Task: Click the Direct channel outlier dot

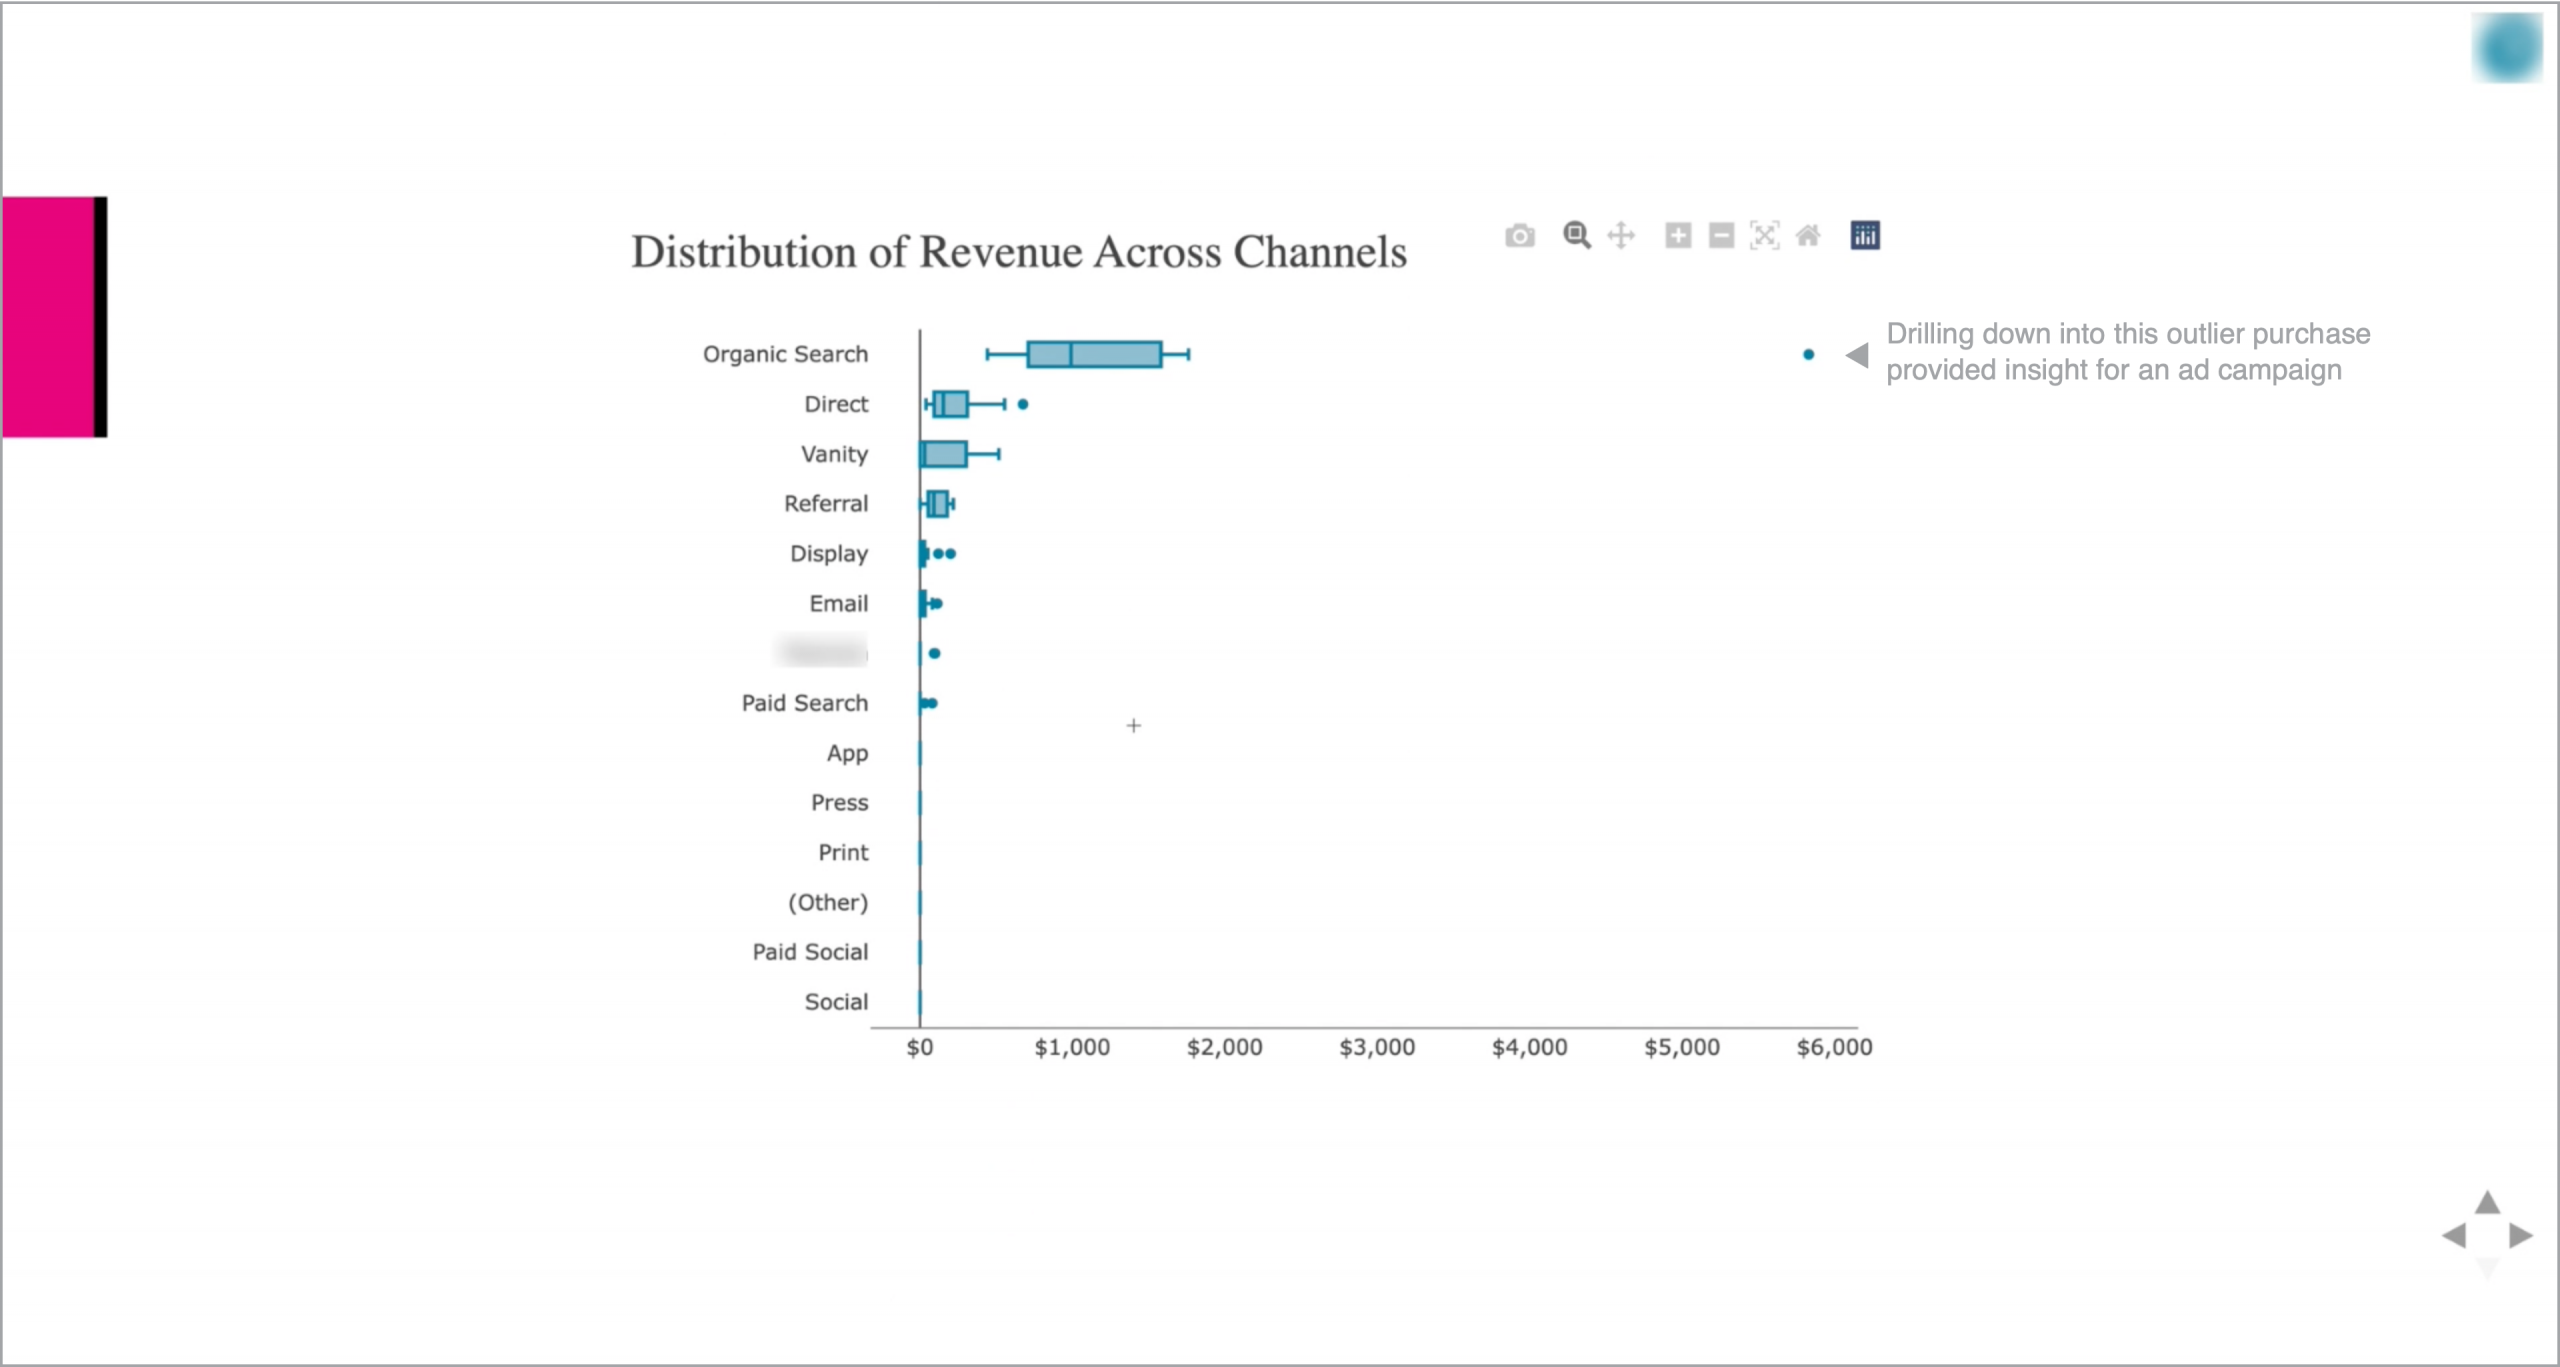Action: (1022, 404)
